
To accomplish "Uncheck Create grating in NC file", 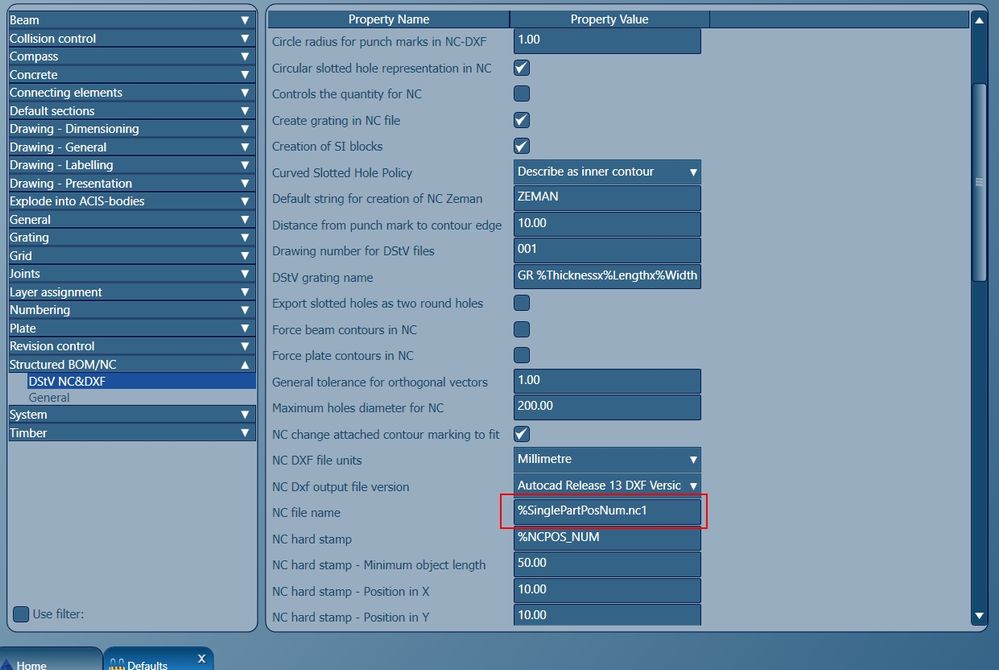I will point(521,120).
